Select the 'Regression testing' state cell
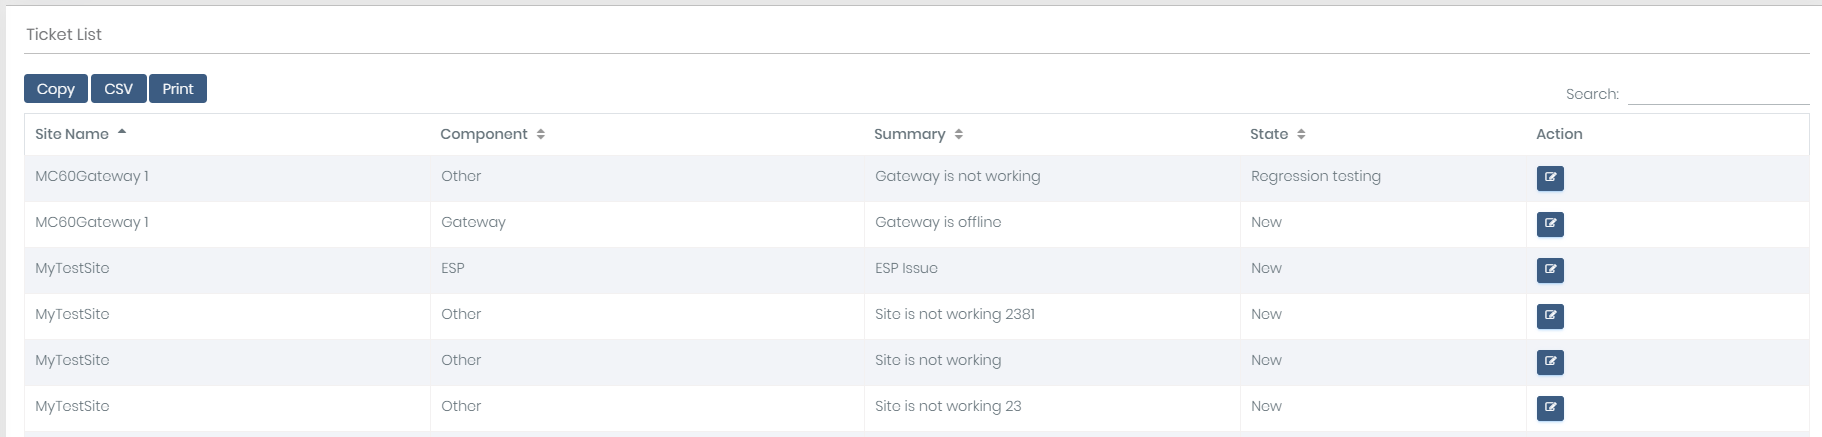Screen dimensions: 1822x437 [x=1315, y=176]
